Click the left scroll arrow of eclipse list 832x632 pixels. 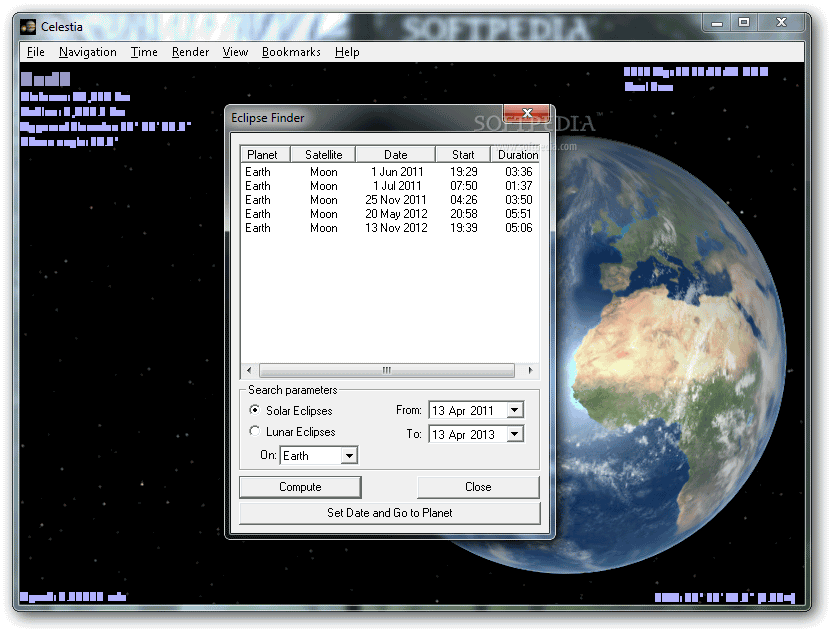click(x=249, y=370)
